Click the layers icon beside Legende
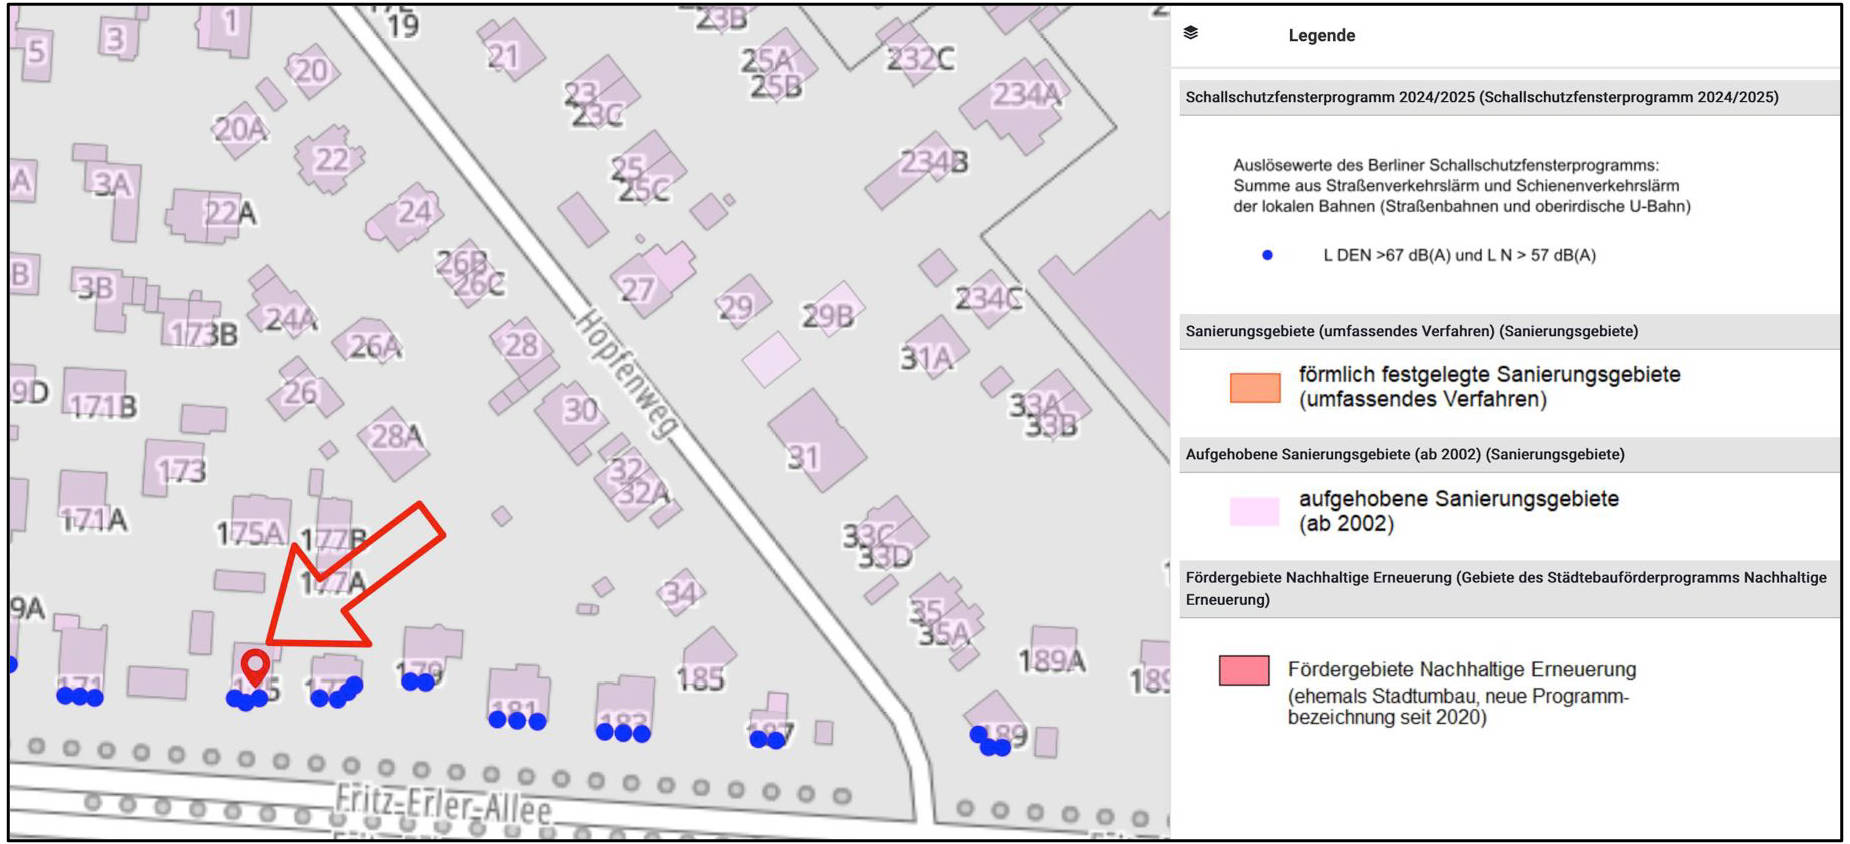The height and width of the screenshot is (844, 1850). click(1190, 33)
